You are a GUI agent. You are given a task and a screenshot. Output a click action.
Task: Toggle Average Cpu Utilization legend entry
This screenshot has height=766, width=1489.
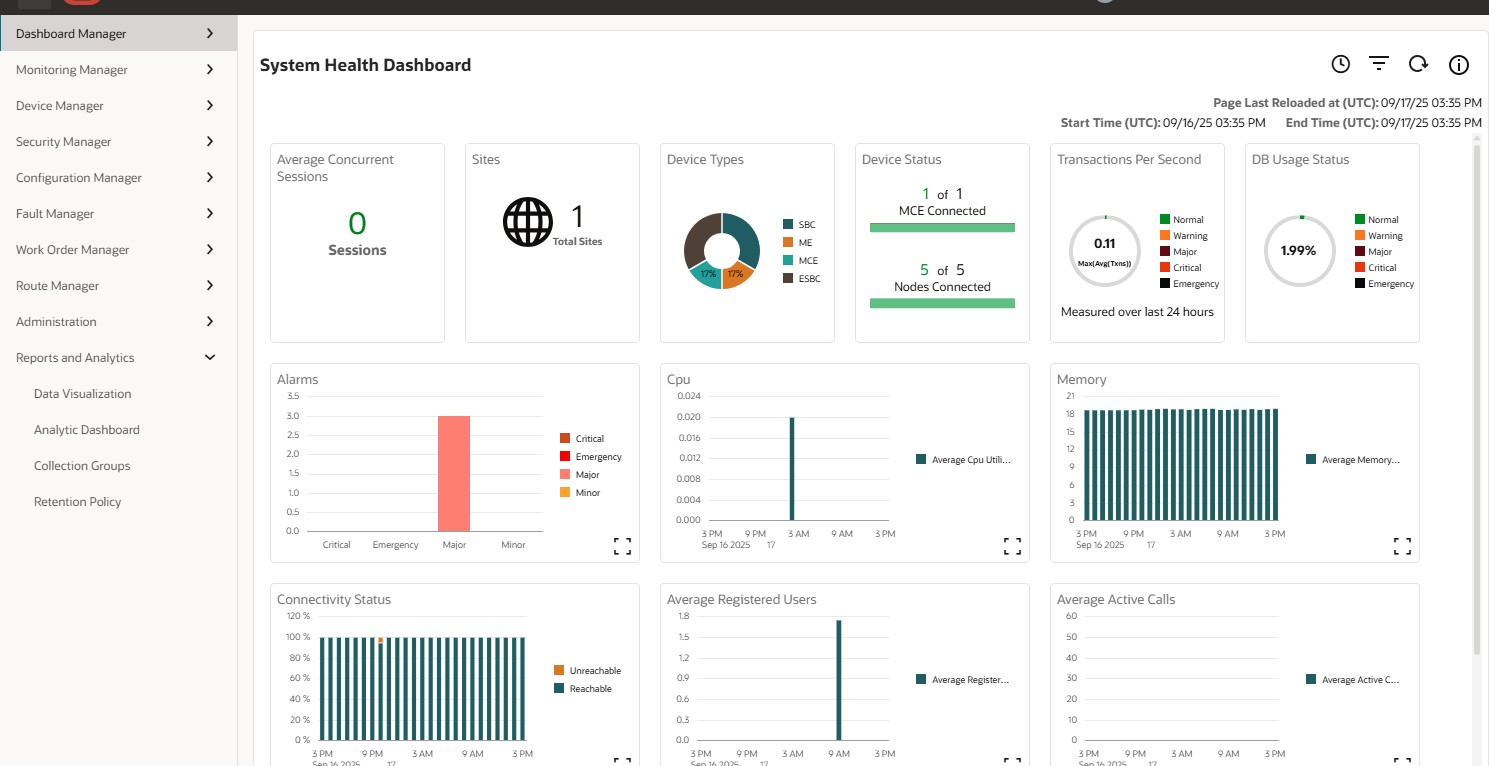(x=962, y=459)
